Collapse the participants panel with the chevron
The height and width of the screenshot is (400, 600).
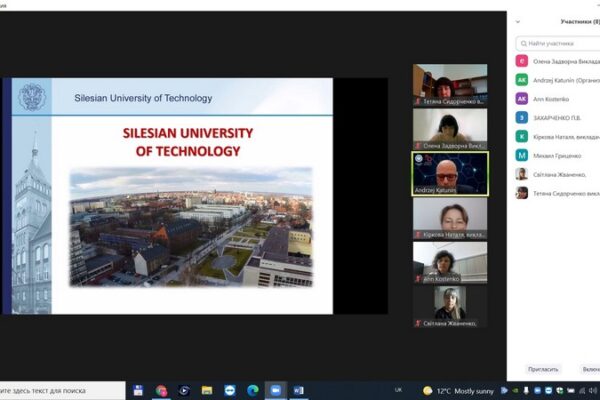click(x=518, y=22)
